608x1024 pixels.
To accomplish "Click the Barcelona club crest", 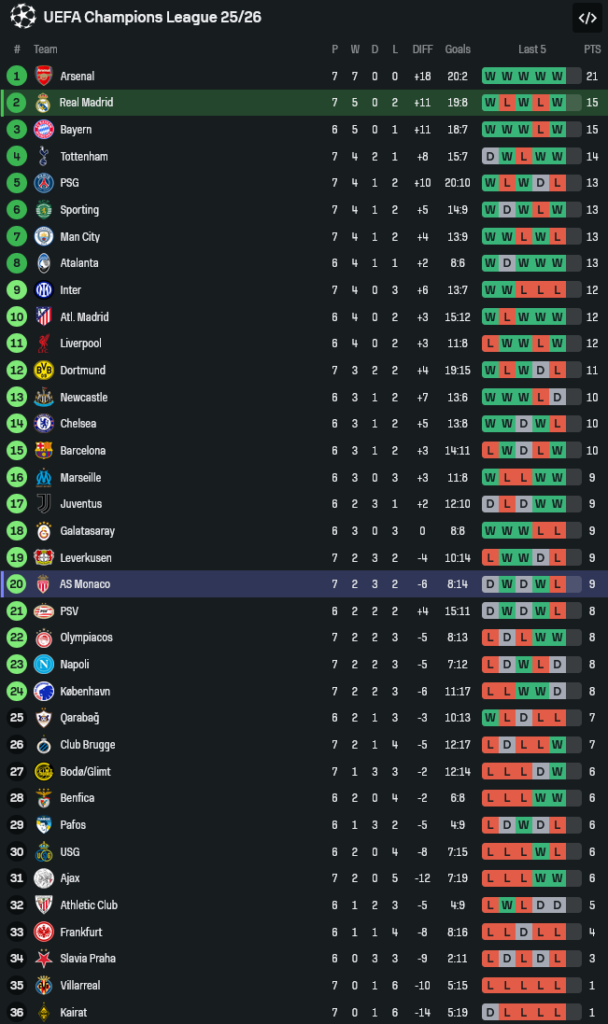I will pos(43,451).
